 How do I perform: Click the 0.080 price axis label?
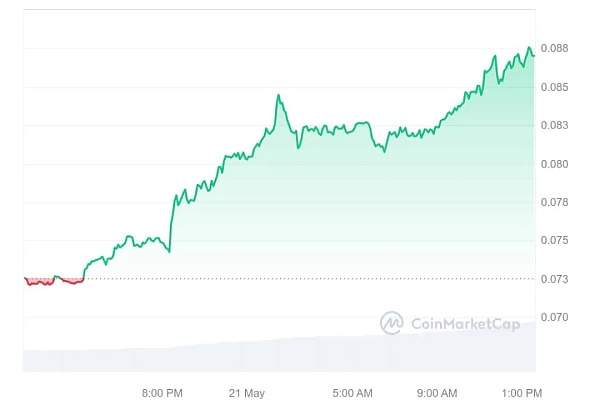554,164
